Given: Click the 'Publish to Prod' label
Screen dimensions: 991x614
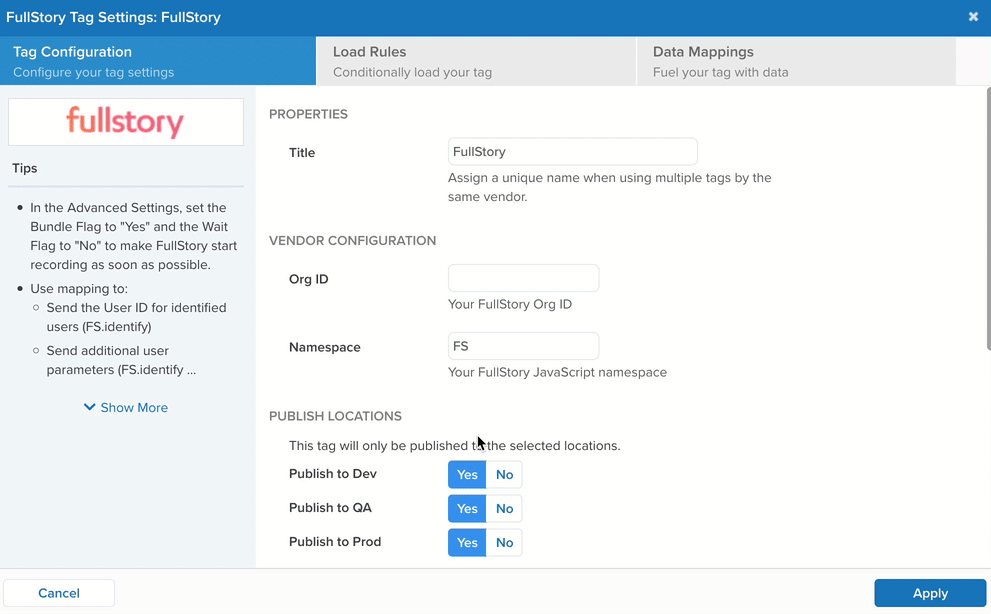Looking at the screenshot, I should pos(335,542).
